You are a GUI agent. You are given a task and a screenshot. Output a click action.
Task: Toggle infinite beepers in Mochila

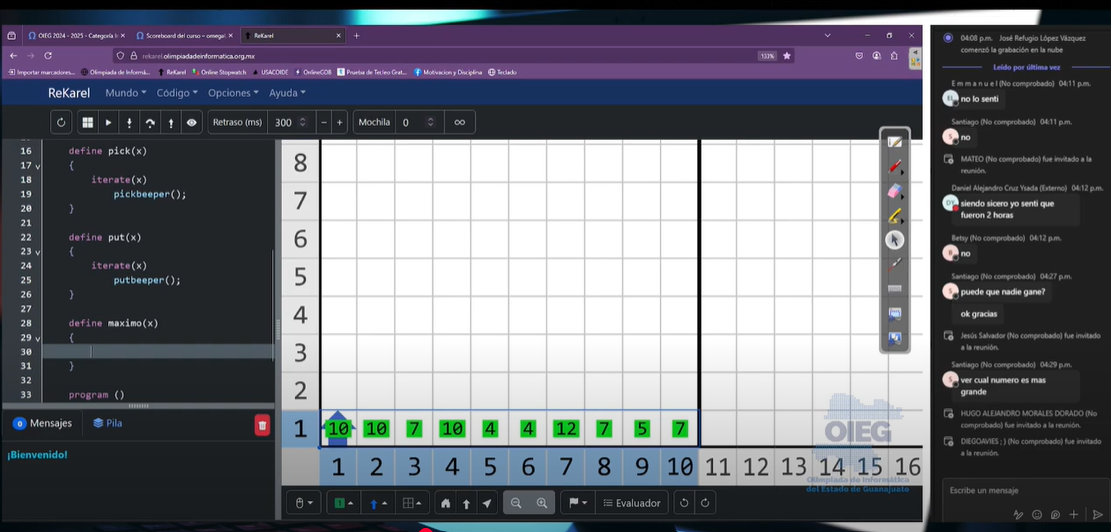[460, 122]
